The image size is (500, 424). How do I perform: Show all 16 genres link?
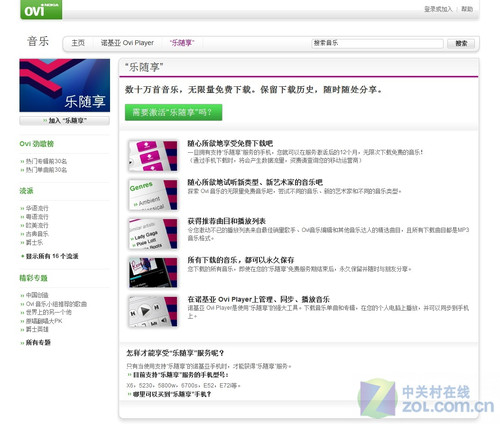52,256
